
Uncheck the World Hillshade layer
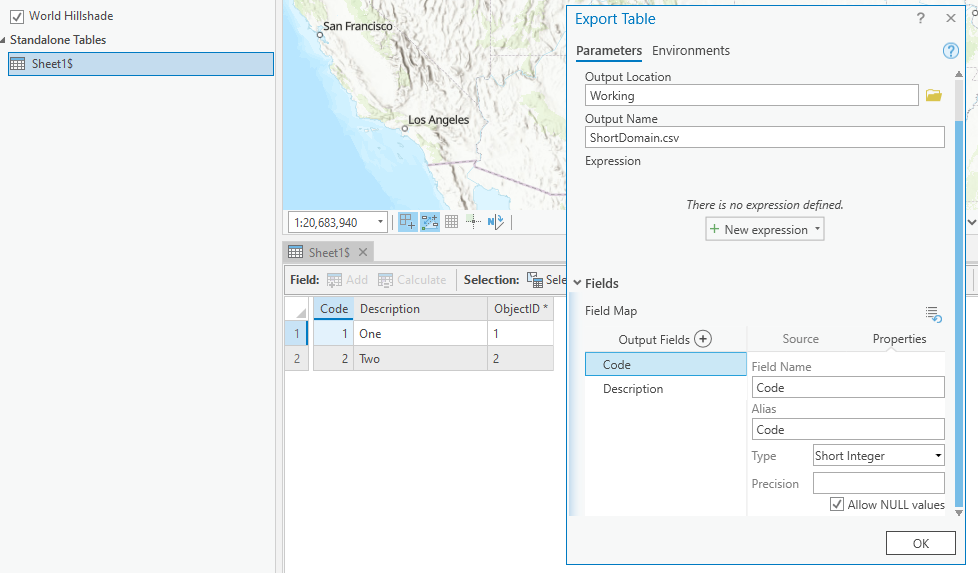pyautogui.click(x=17, y=17)
